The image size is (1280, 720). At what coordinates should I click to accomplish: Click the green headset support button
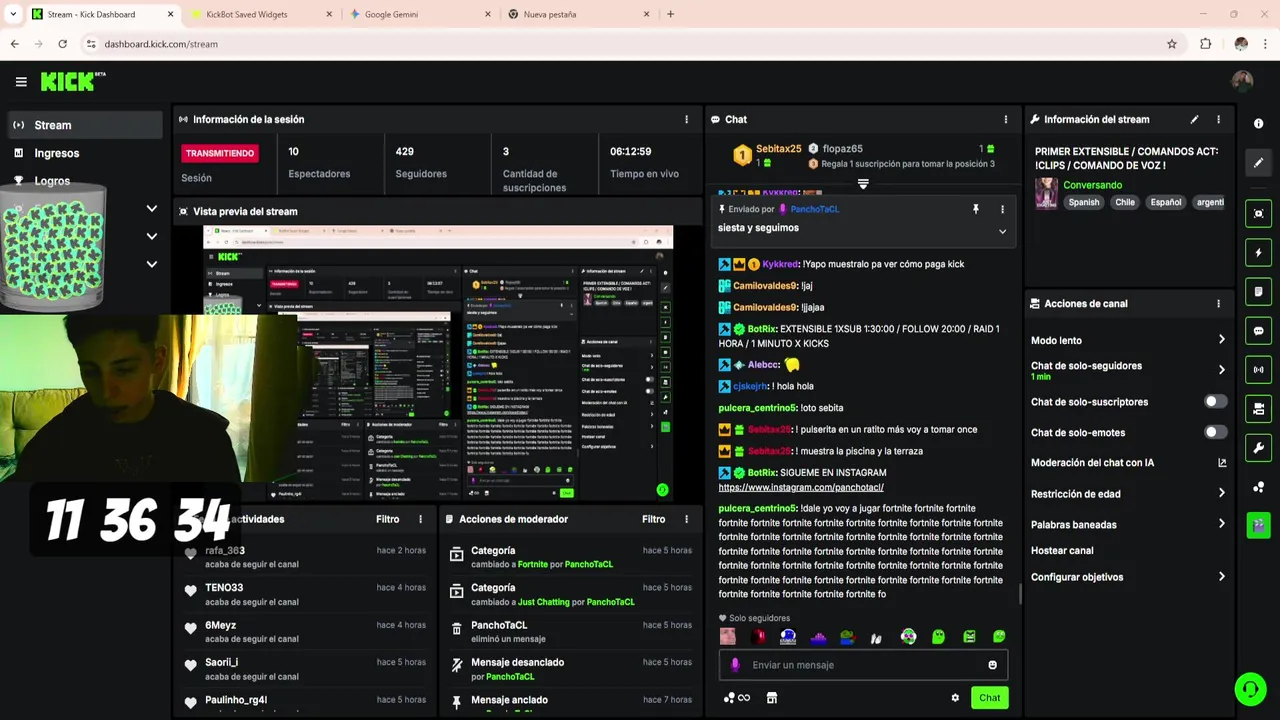pos(1250,689)
